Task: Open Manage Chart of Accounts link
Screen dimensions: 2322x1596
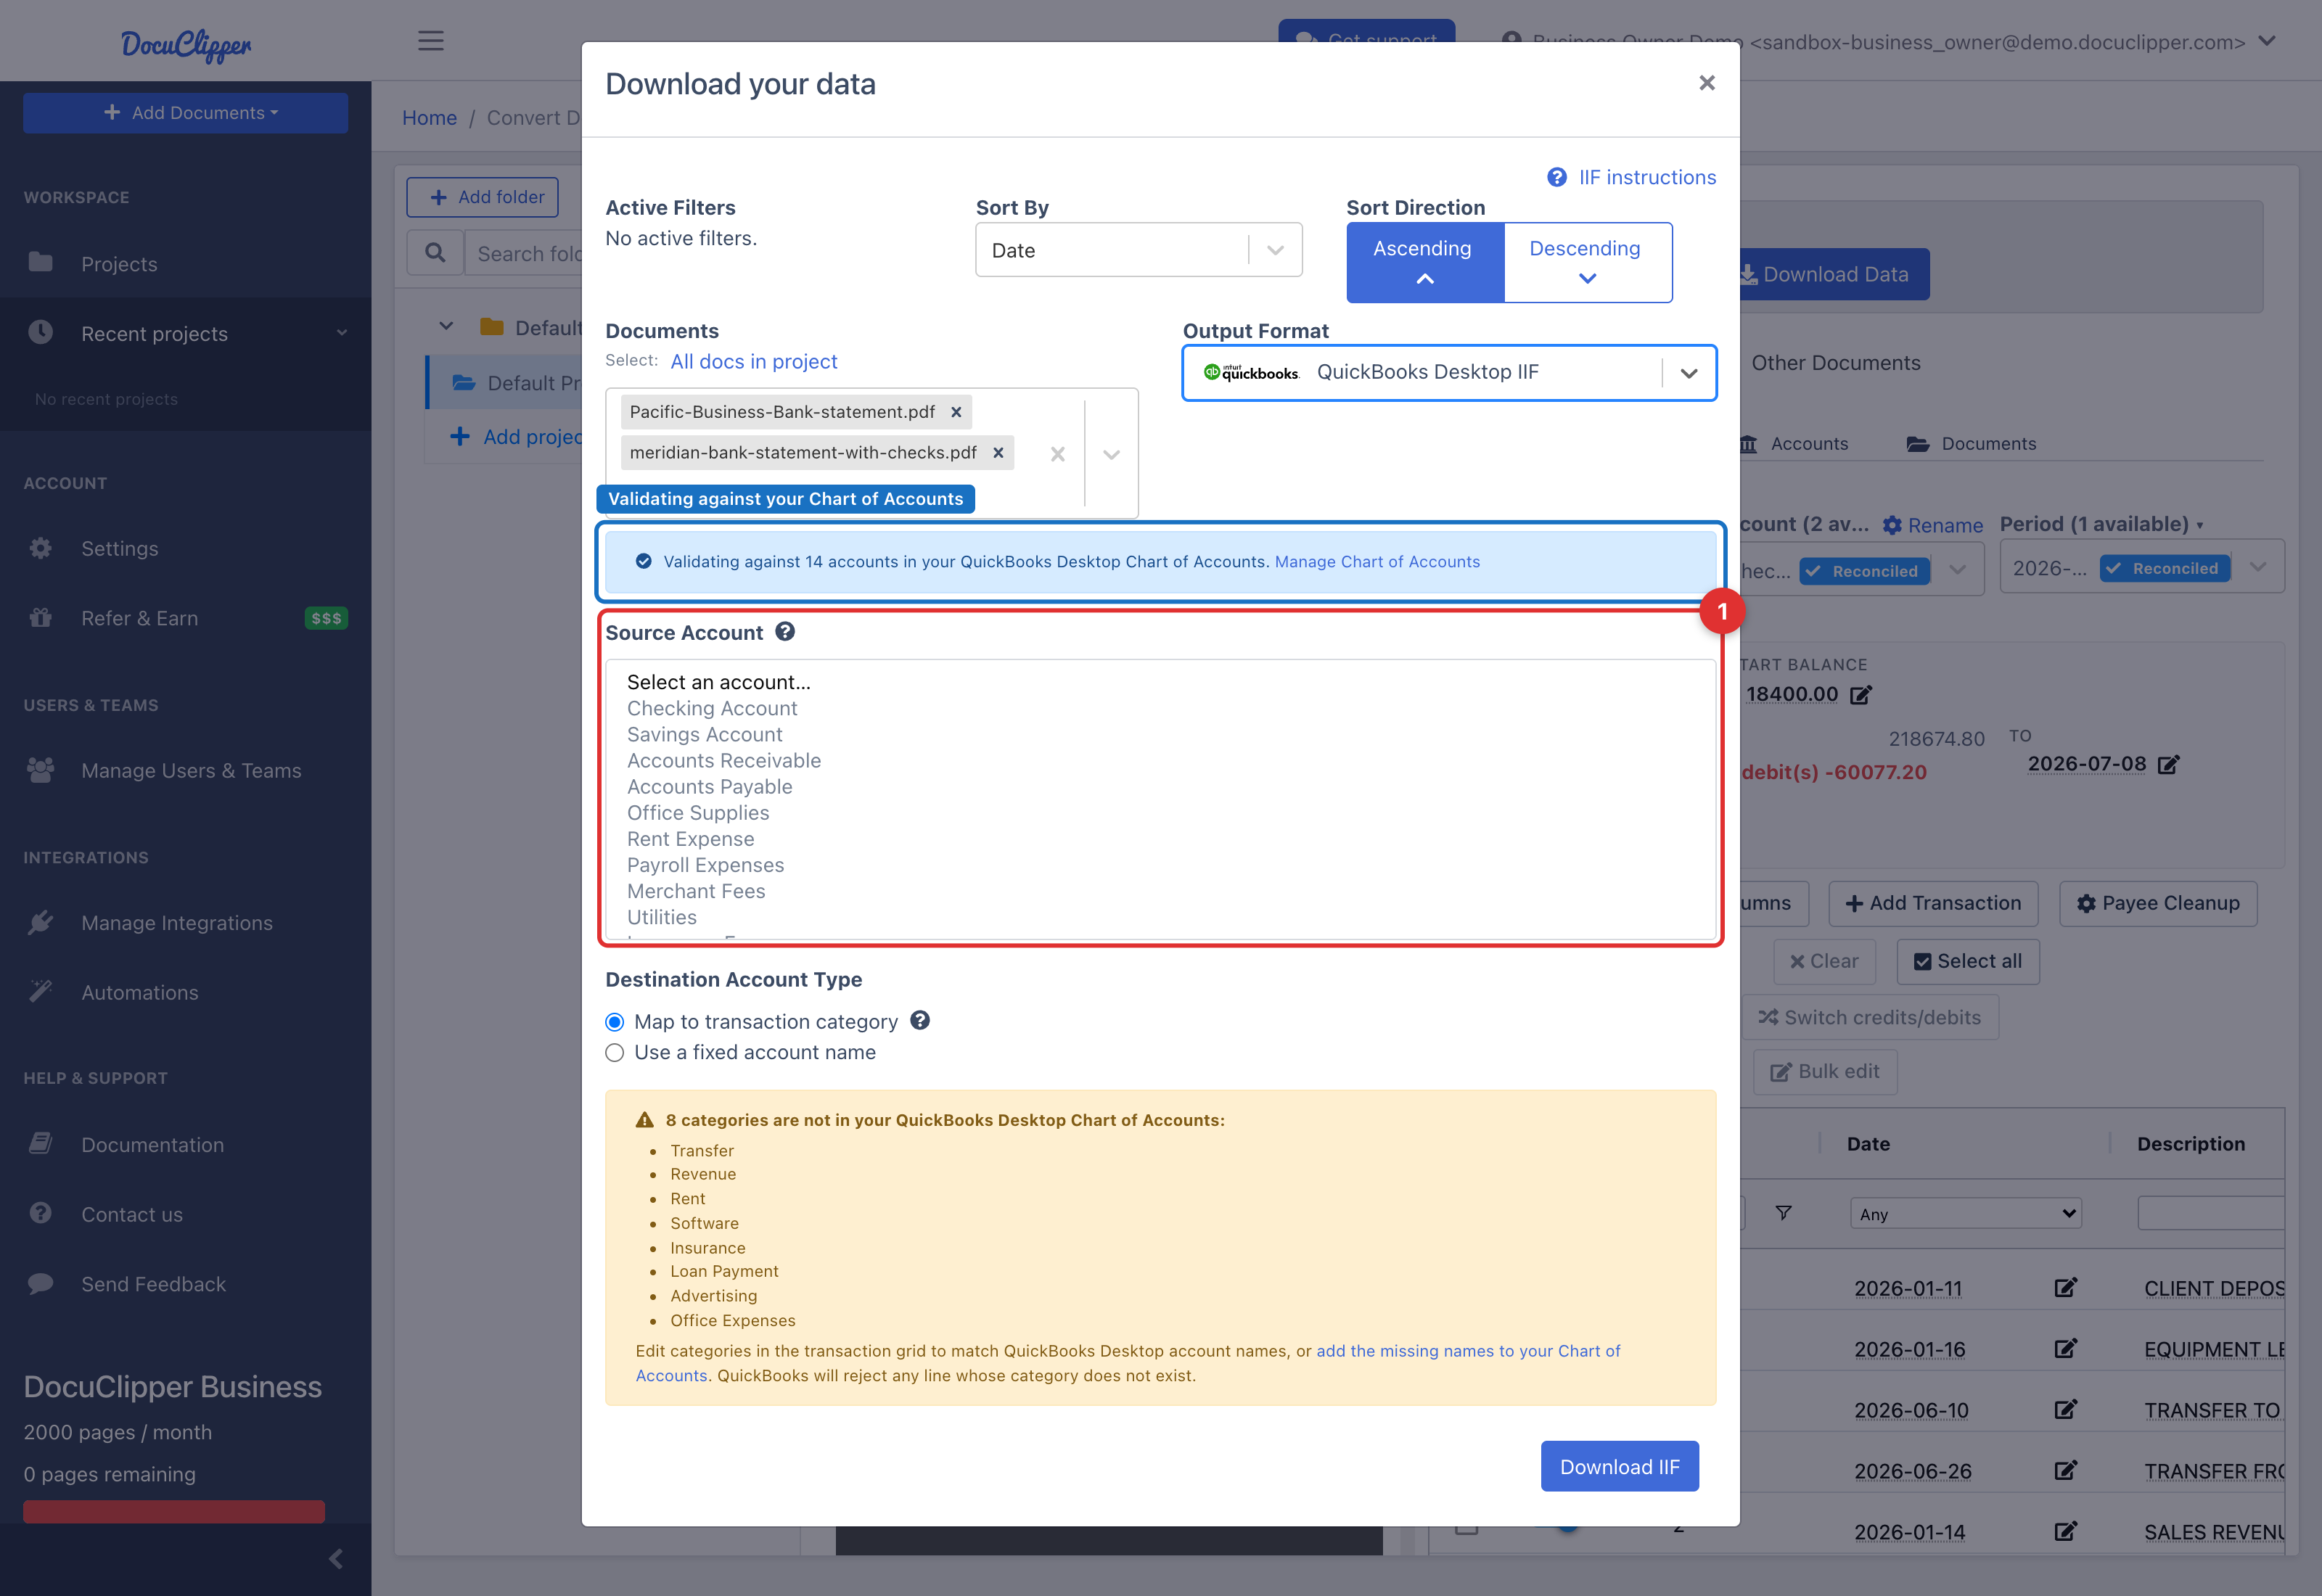Action: coord(1376,562)
